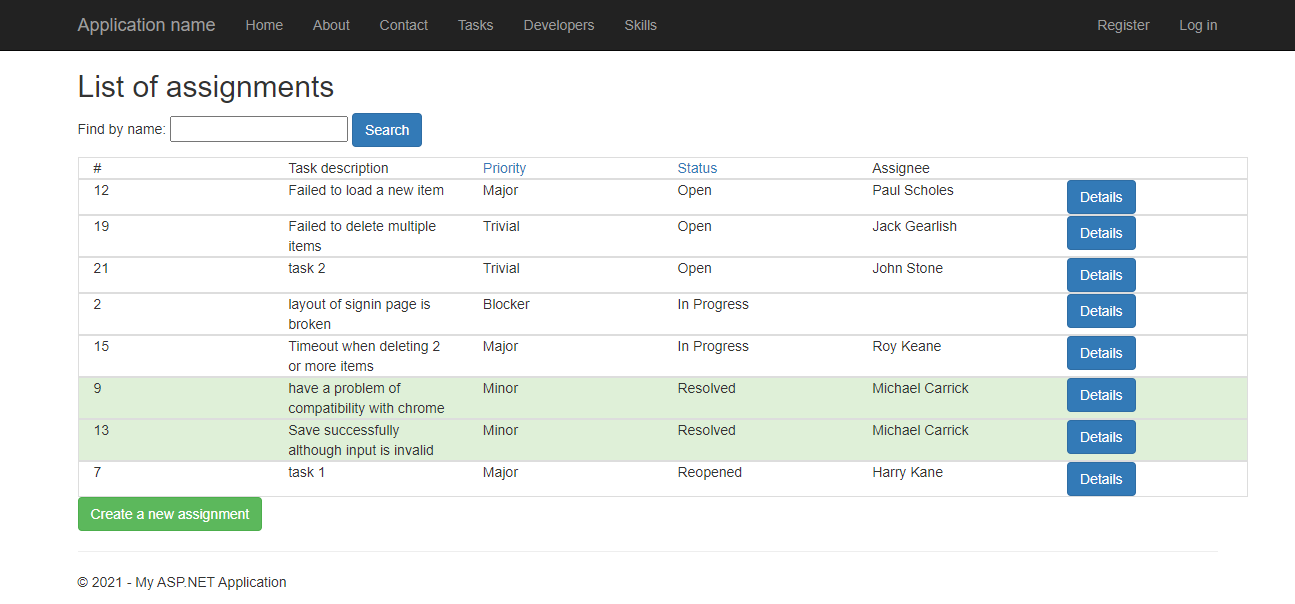Open the Skills page
Image resolution: width=1295 pixels, height=604 pixels.
pyautogui.click(x=641, y=25)
